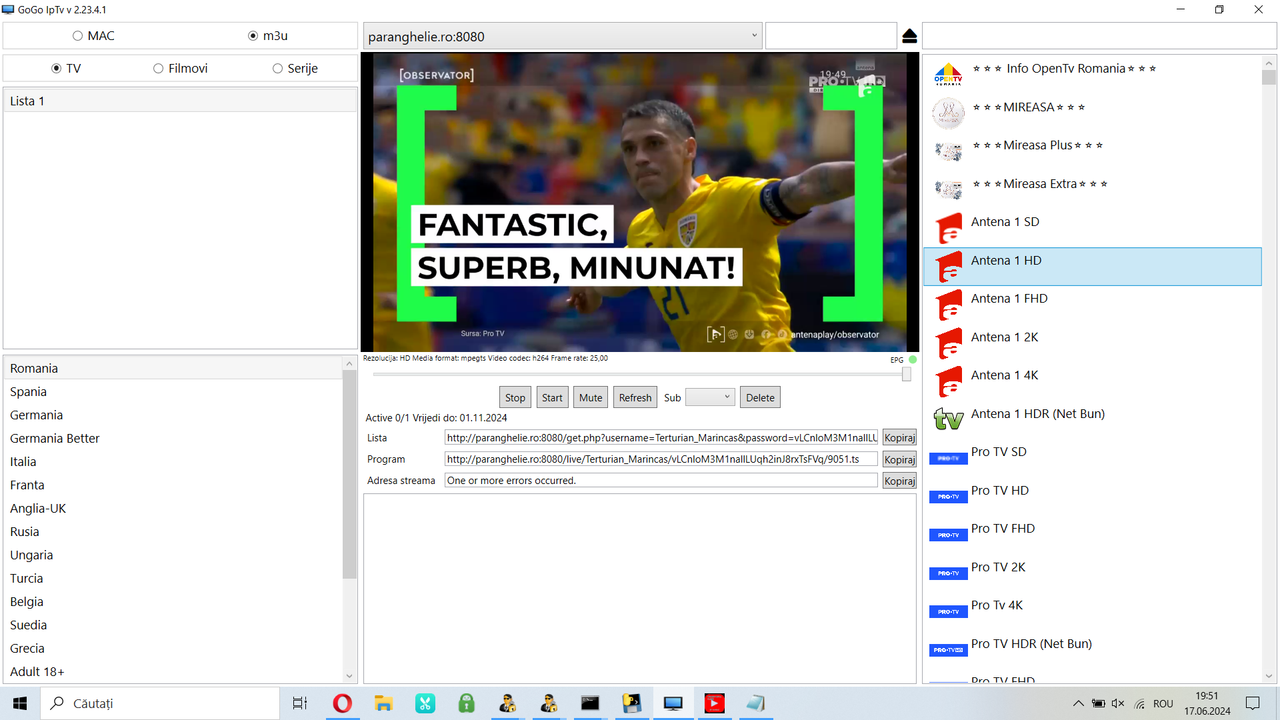Viewport: 1280px width, 720px height.
Task: Click the MIREASA channel logo
Action: [x=947, y=114]
